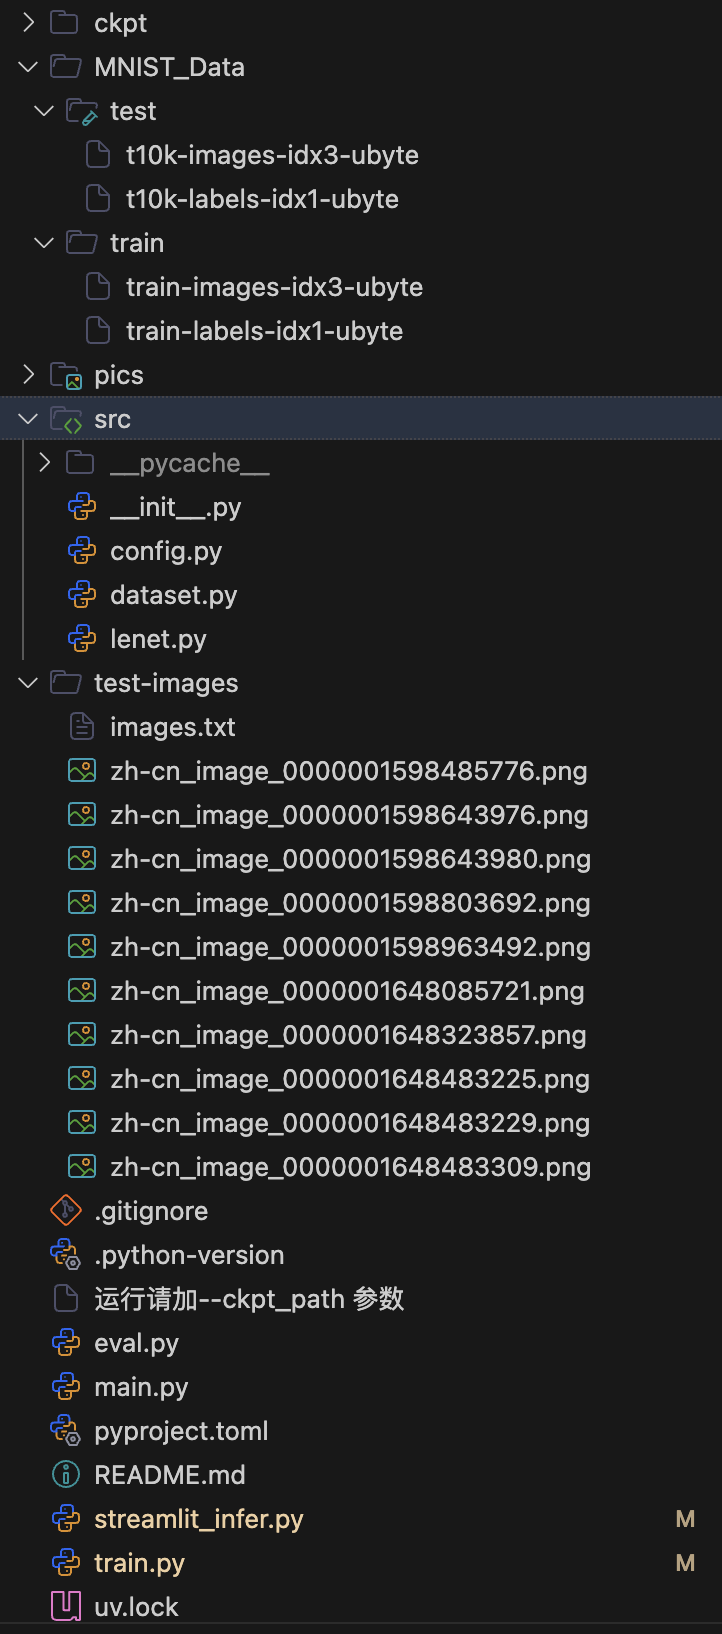Image resolution: width=722 pixels, height=1634 pixels.
Task: Expand the __pycache__ folder
Action: tap(43, 462)
